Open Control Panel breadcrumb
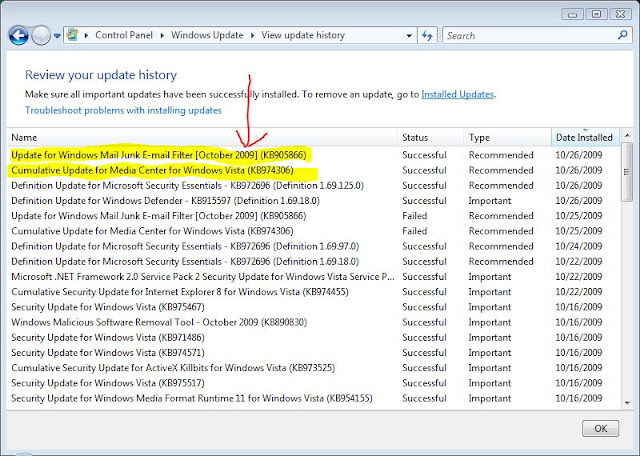The image size is (640, 456). click(x=124, y=35)
